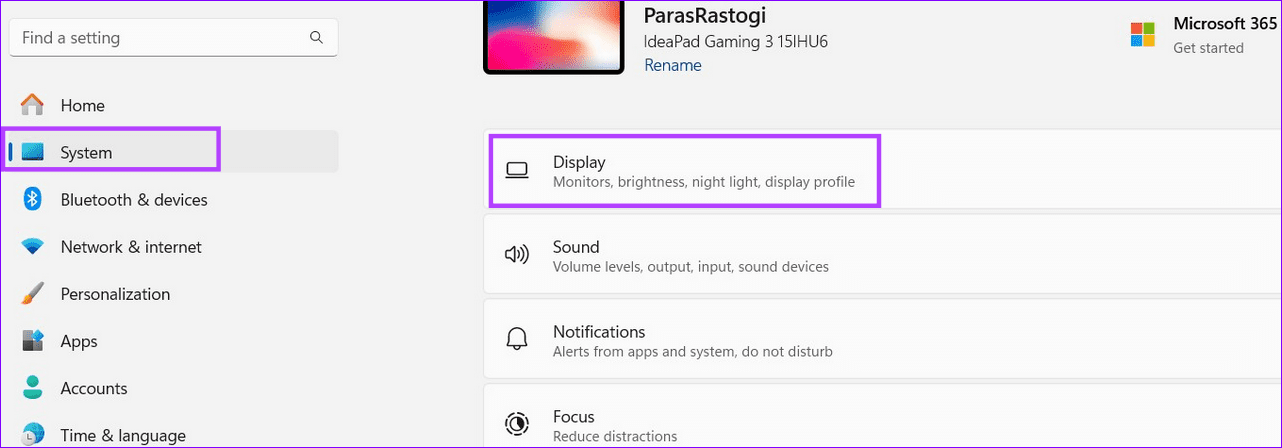Open Network & internet settings
This screenshot has height=448, width=1282.
click(x=131, y=247)
